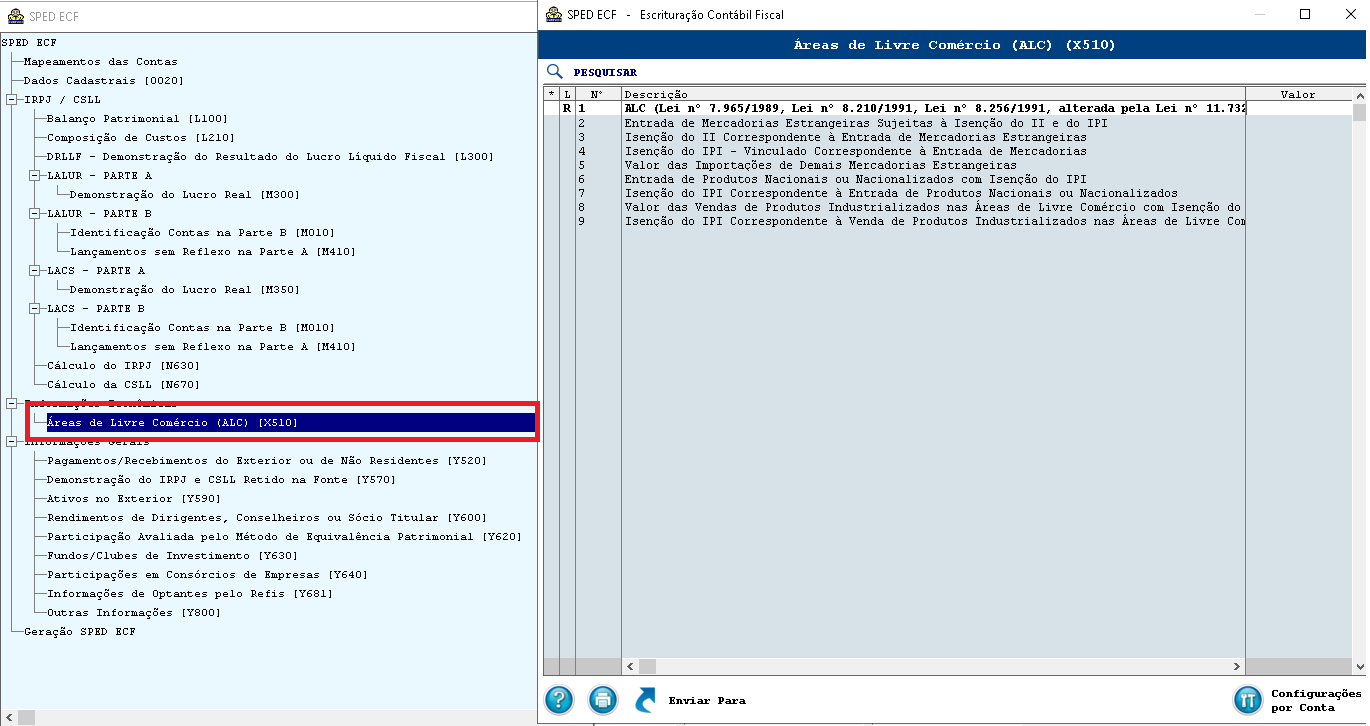This screenshot has width=1370, height=726.
Task: Open Geração SPED ECF
Action: pos(79,631)
